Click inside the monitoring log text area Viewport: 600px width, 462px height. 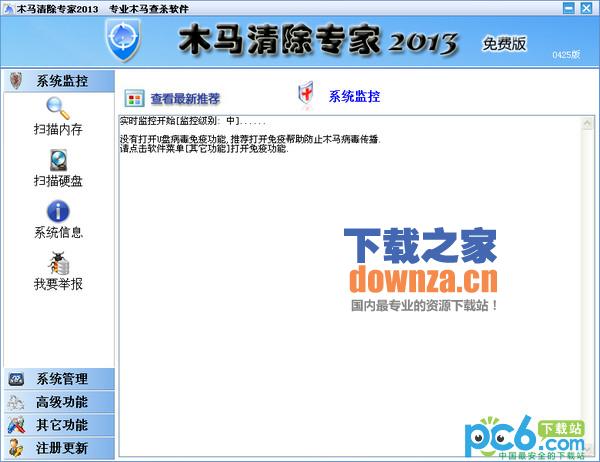point(355,300)
